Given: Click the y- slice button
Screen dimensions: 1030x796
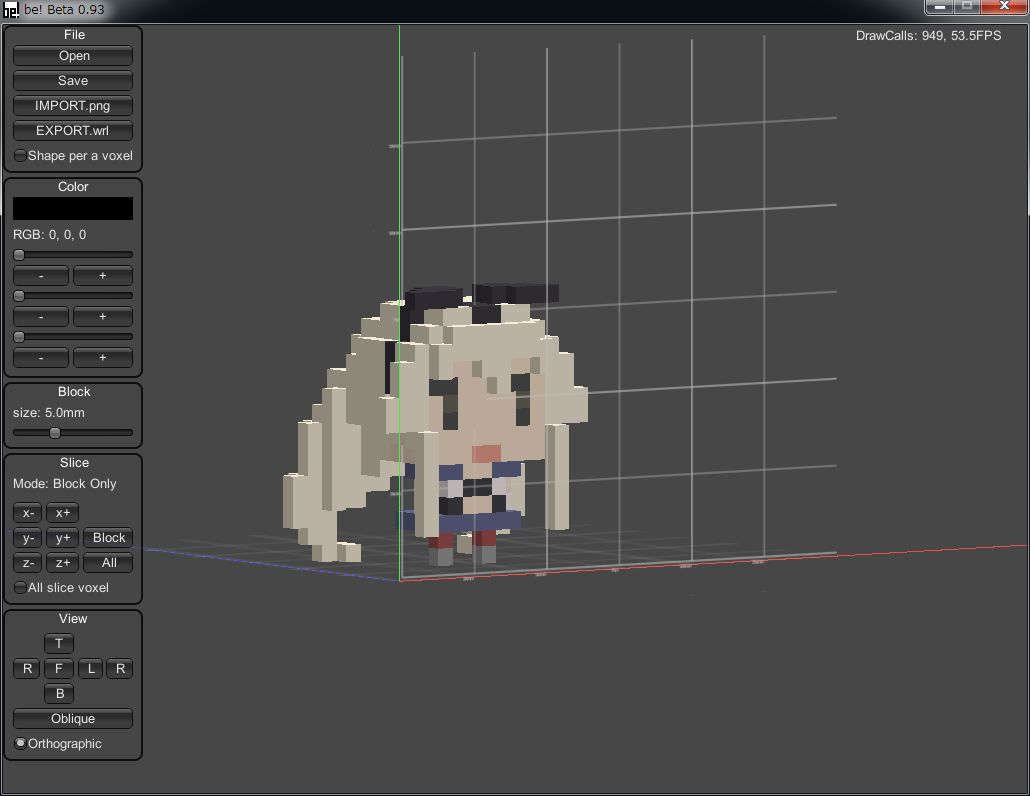Looking at the screenshot, I should coord(28,538).
